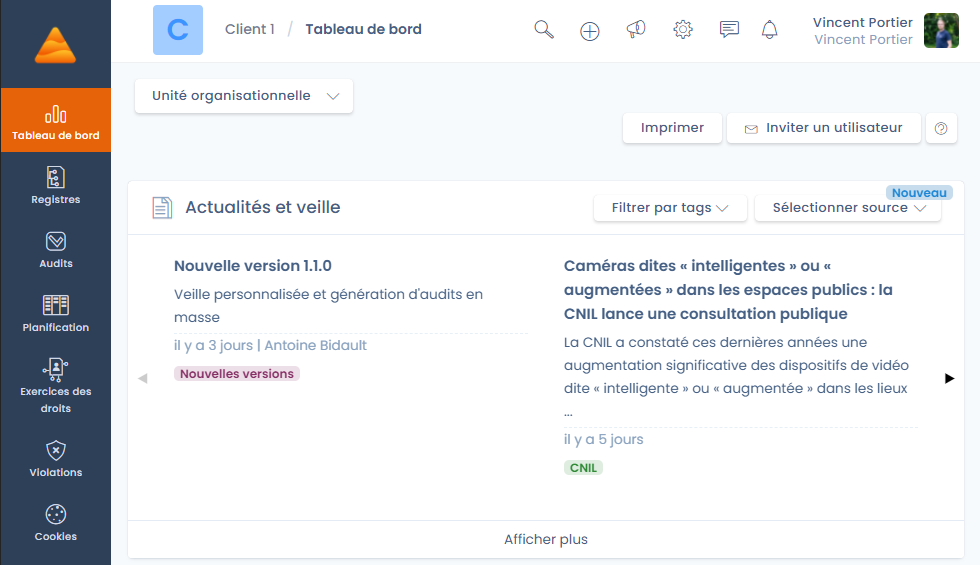Open the Filtrer par tags dropdown
Viewport: 980px width, 565px height.
[664, 208]
